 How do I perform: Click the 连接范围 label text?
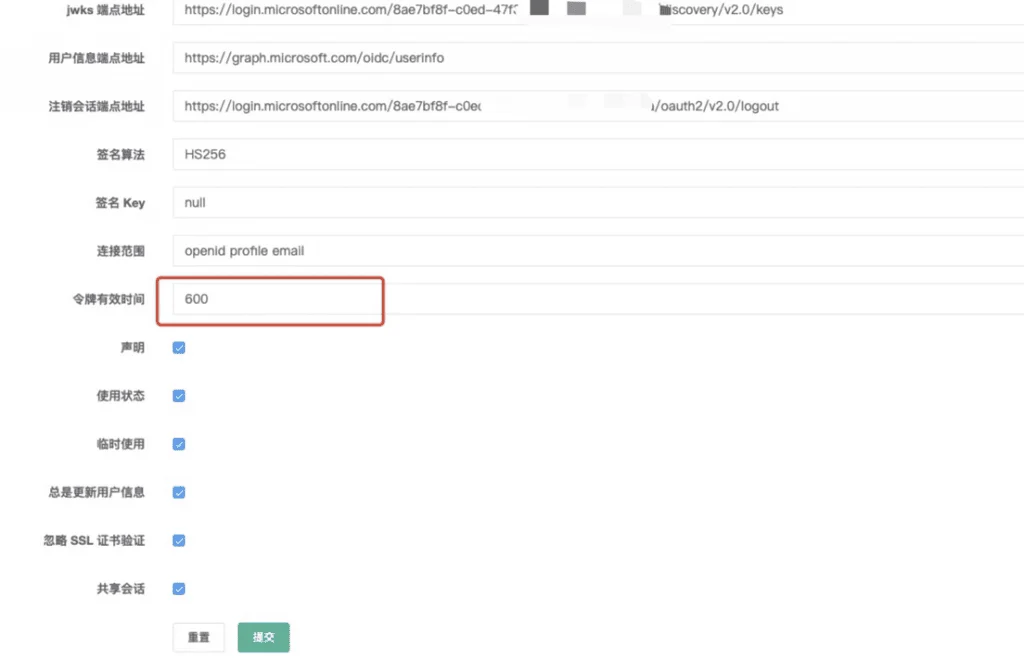(120, 251)
